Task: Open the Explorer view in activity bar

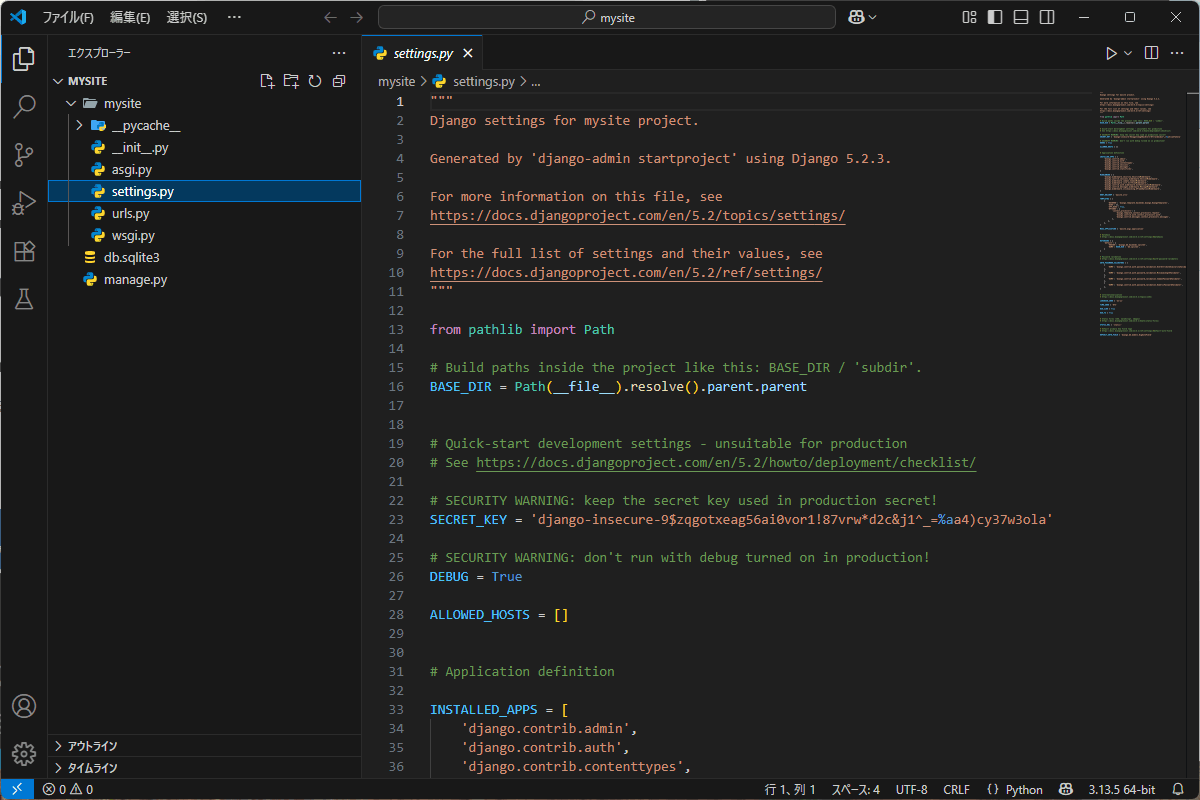Action: click(24, 59)
